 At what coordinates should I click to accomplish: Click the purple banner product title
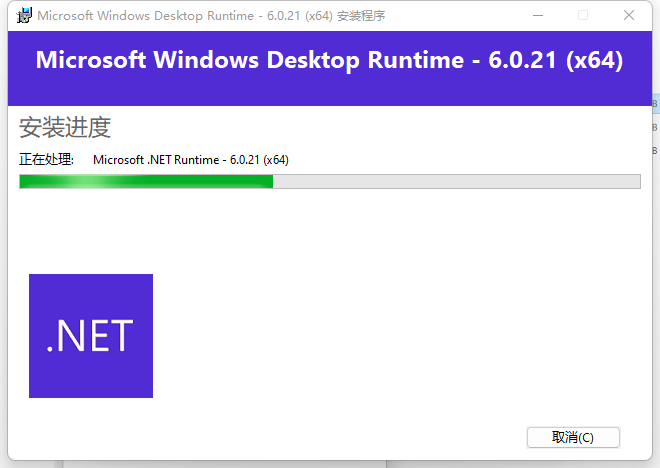330,60
